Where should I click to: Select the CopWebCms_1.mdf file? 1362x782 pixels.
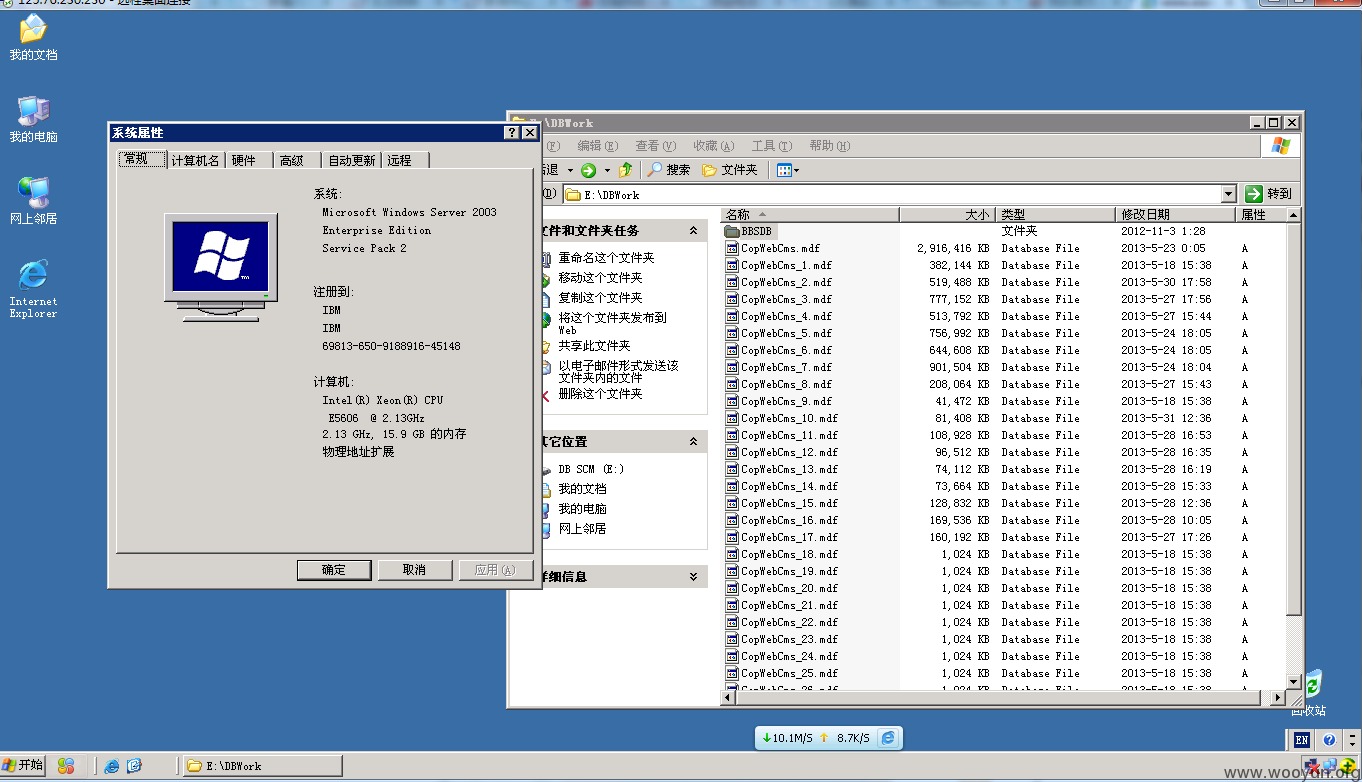[786, 265]
